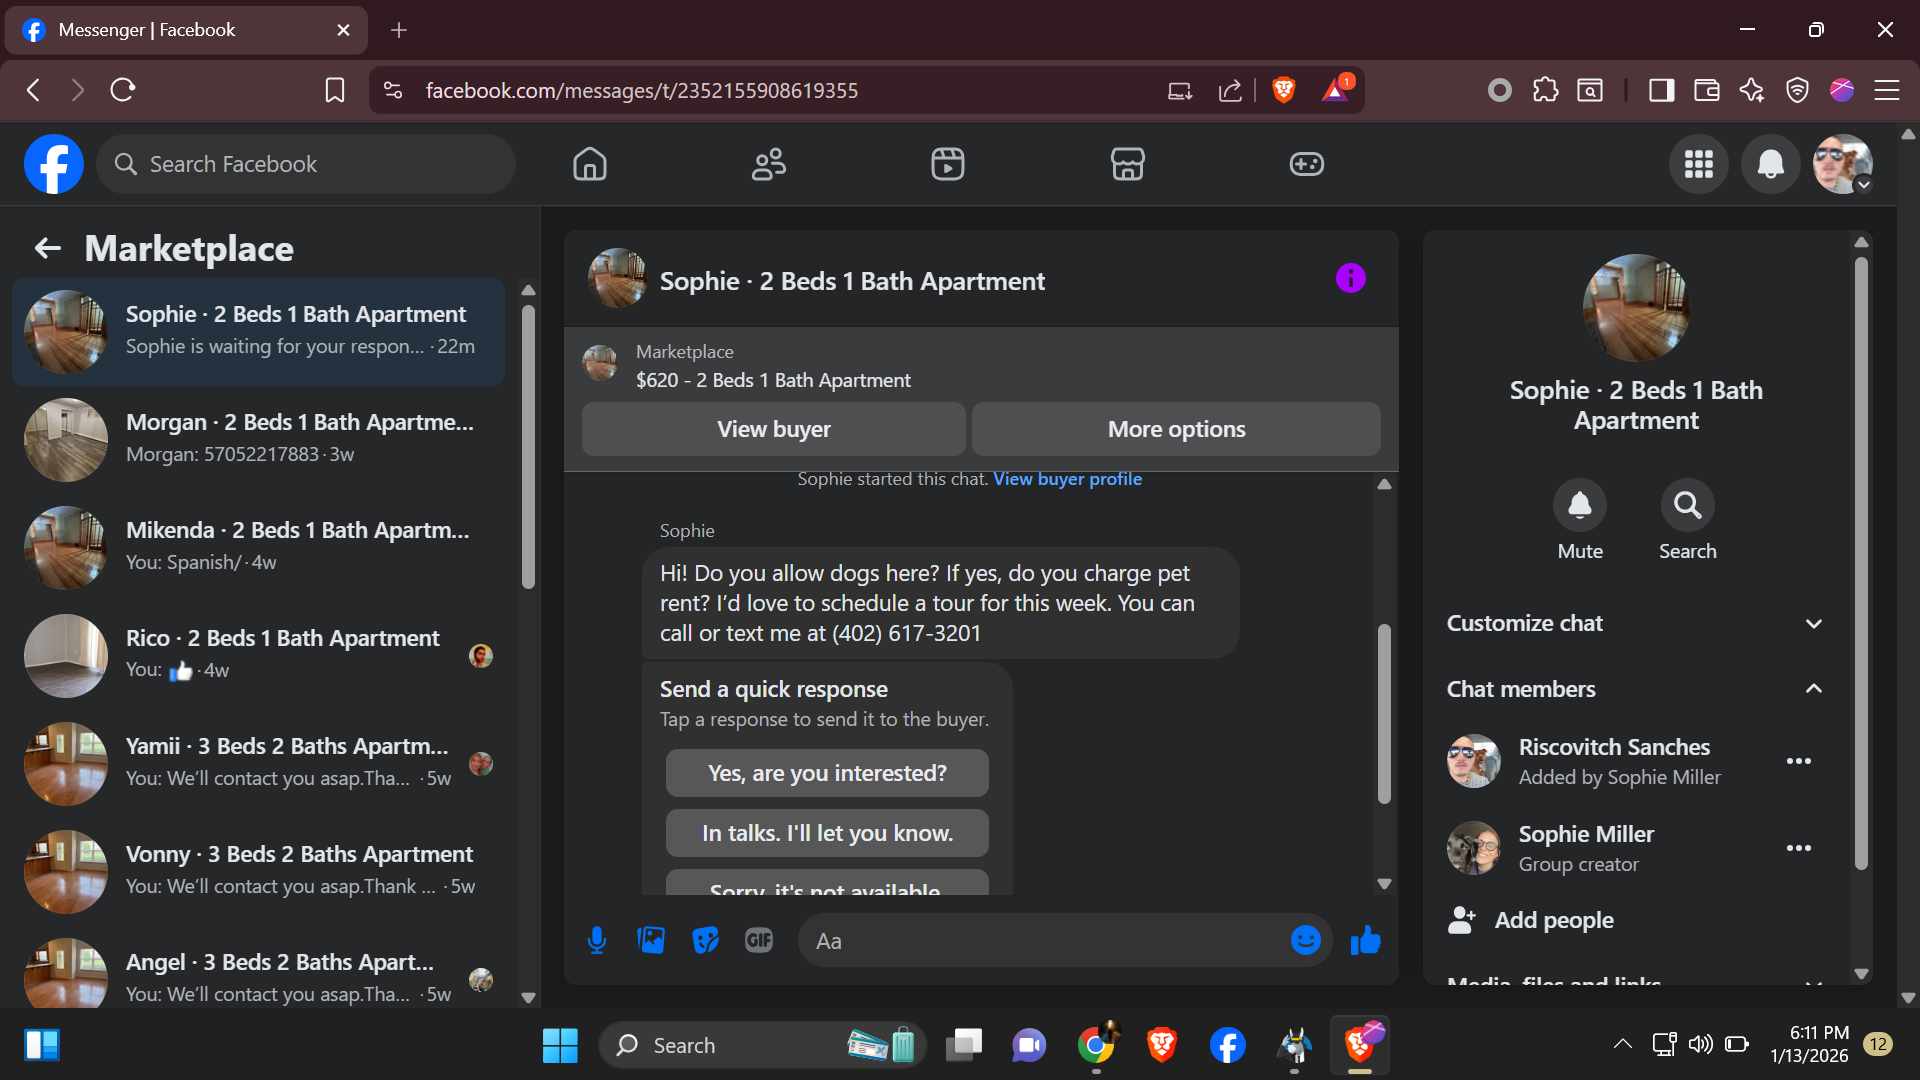This screenshot has height=1080, width=1920.
Task: Open options menu for Riscovitch Sanches
Action: point(1798,761)
